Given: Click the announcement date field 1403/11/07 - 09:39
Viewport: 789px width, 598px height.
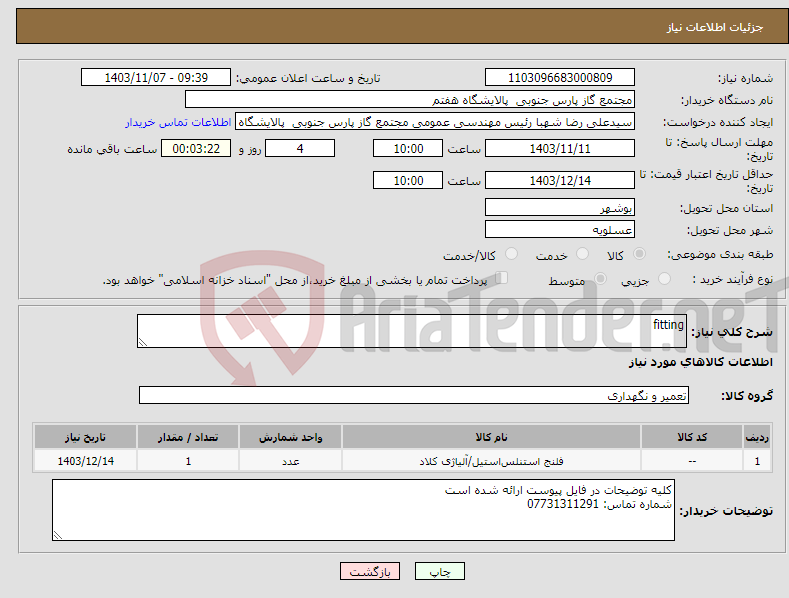Looking at the screenshot, I should click(156, 78).
